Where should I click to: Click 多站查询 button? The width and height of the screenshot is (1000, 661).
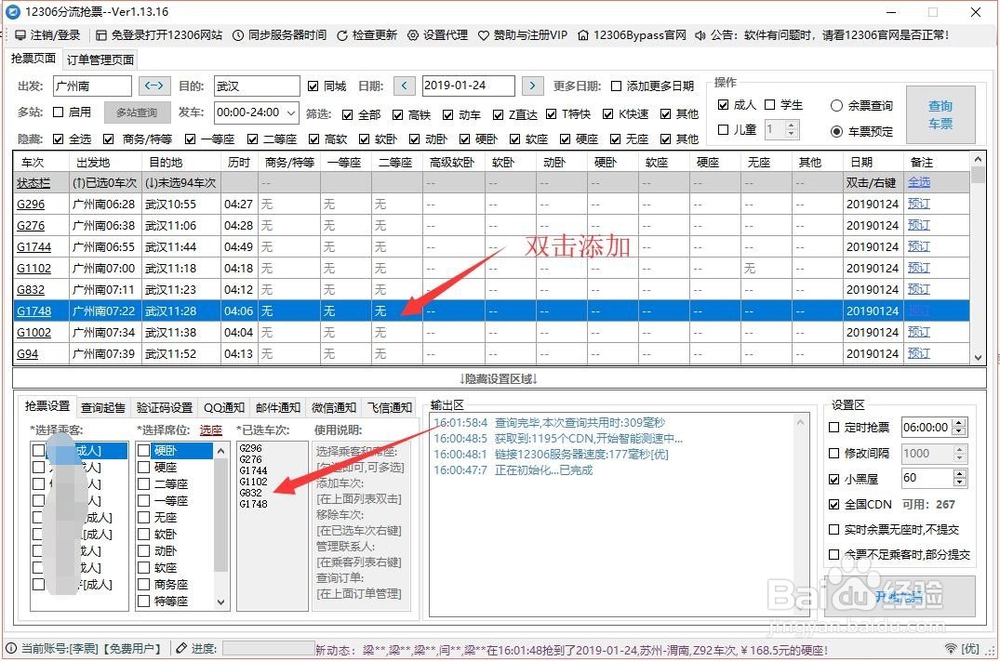click(137, 112)
